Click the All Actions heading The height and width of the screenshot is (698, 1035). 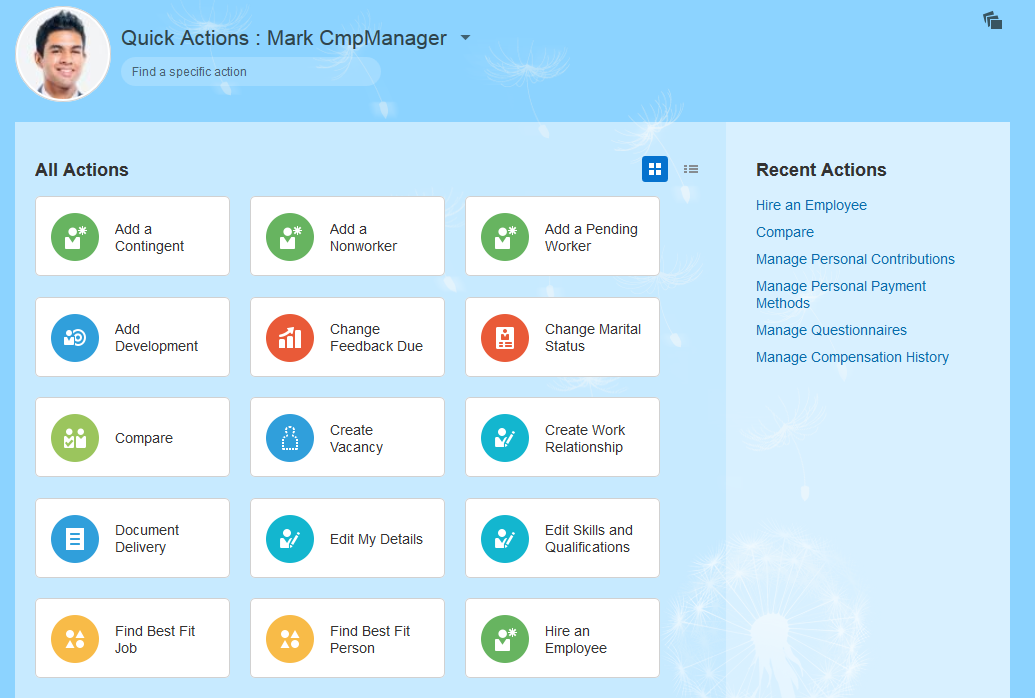click(82, 170)
